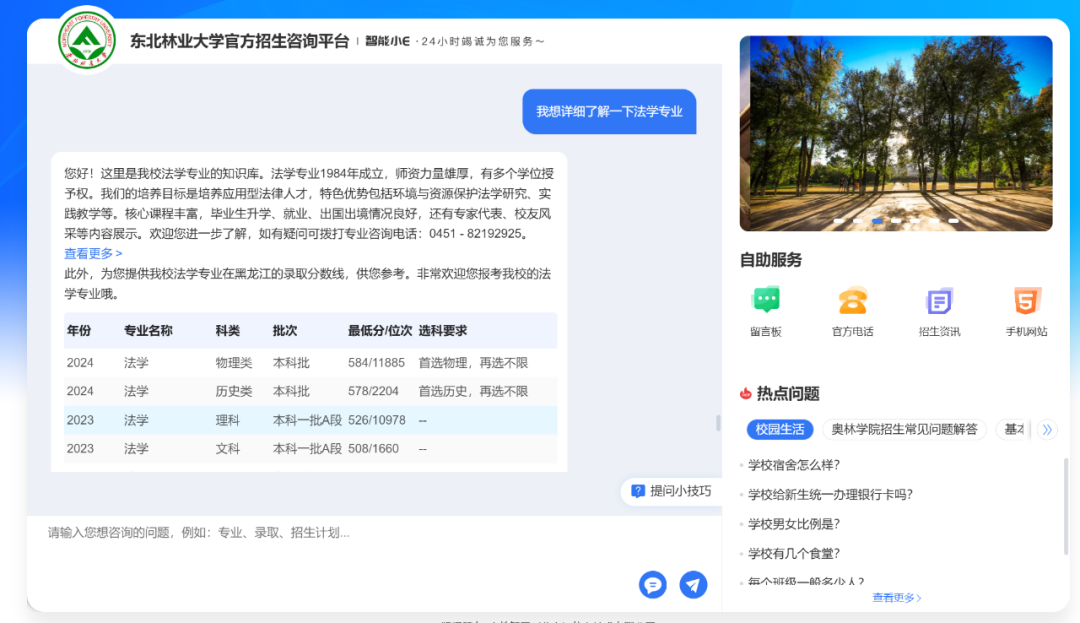Click the question mark icon in 提问小技巧

tap(637, 491)
